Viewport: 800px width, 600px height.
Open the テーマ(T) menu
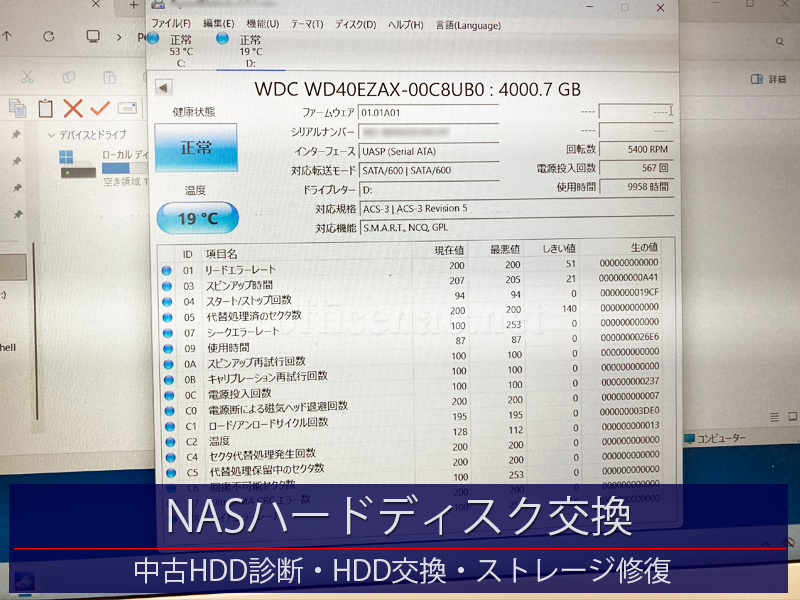[306, 24]
